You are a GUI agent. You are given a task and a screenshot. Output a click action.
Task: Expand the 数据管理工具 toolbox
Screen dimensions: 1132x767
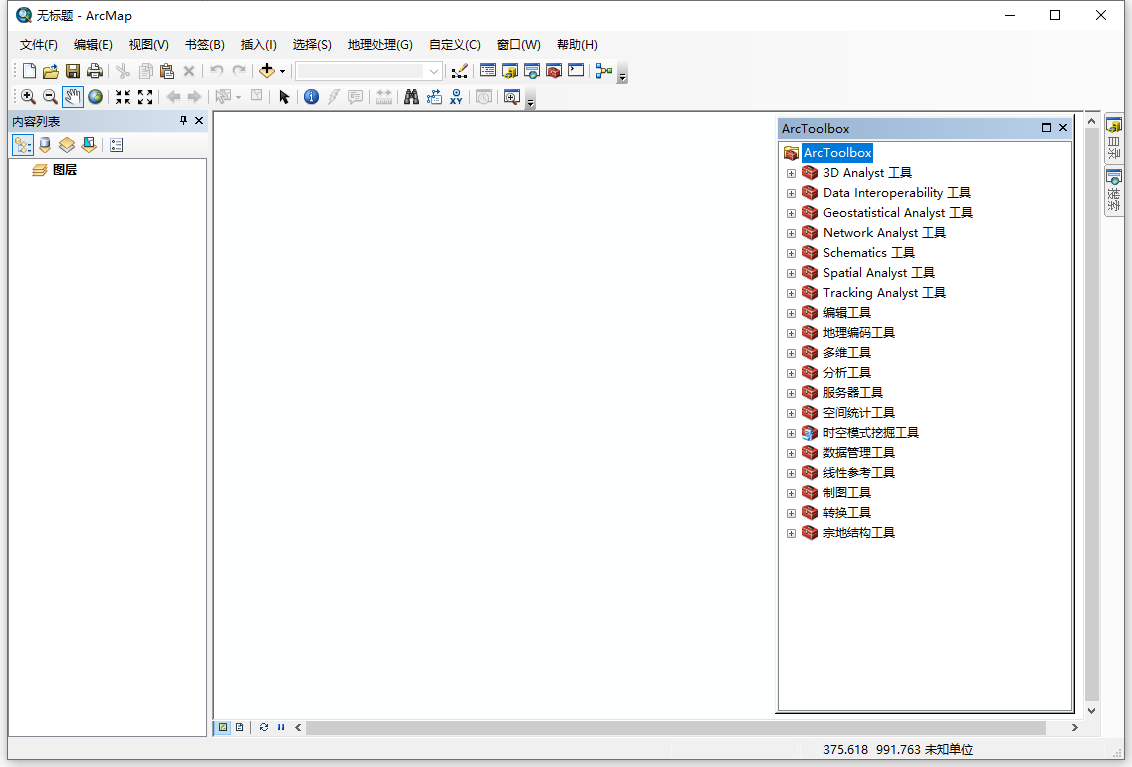coord(791,454)
